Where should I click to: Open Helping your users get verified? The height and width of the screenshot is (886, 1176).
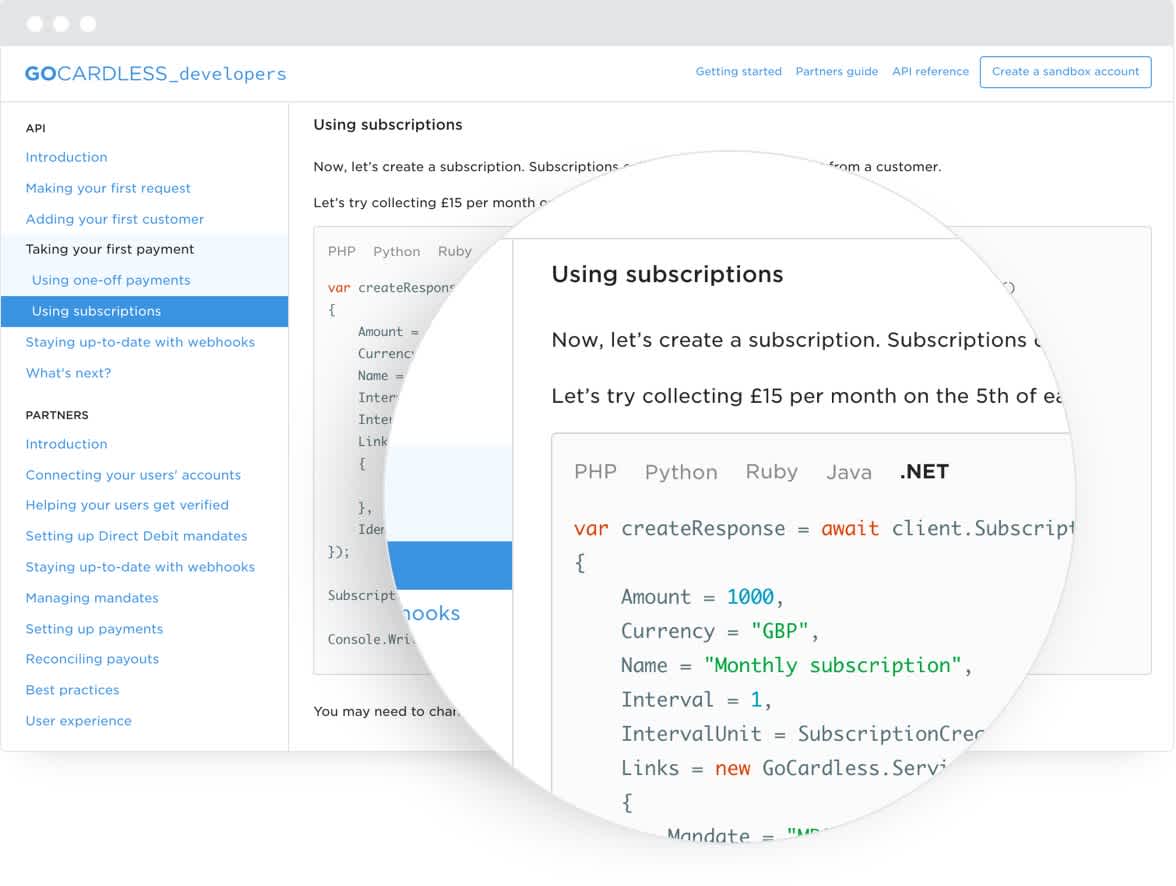click(127, 505)
